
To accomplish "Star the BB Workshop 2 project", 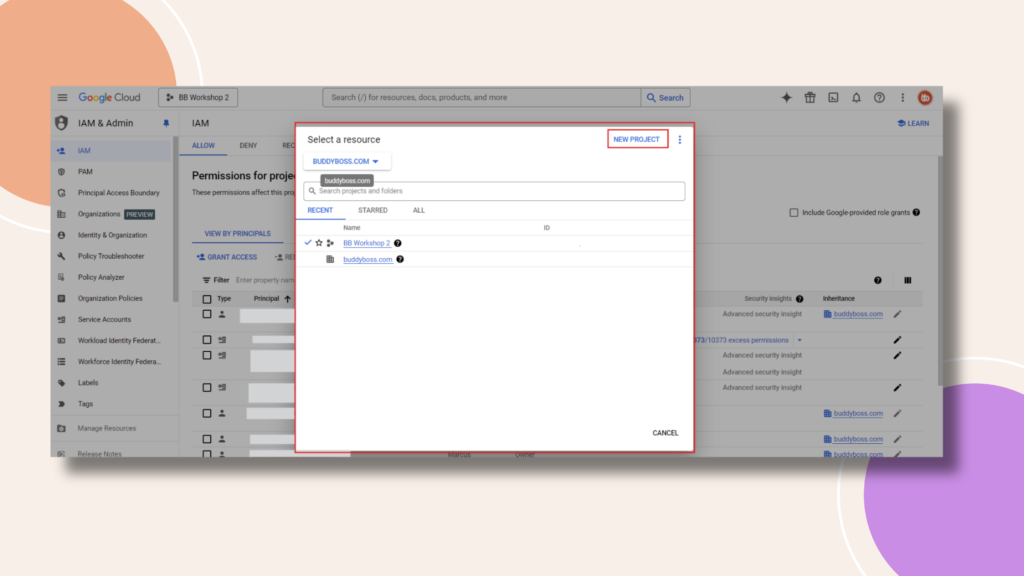I will click(319, 243).
